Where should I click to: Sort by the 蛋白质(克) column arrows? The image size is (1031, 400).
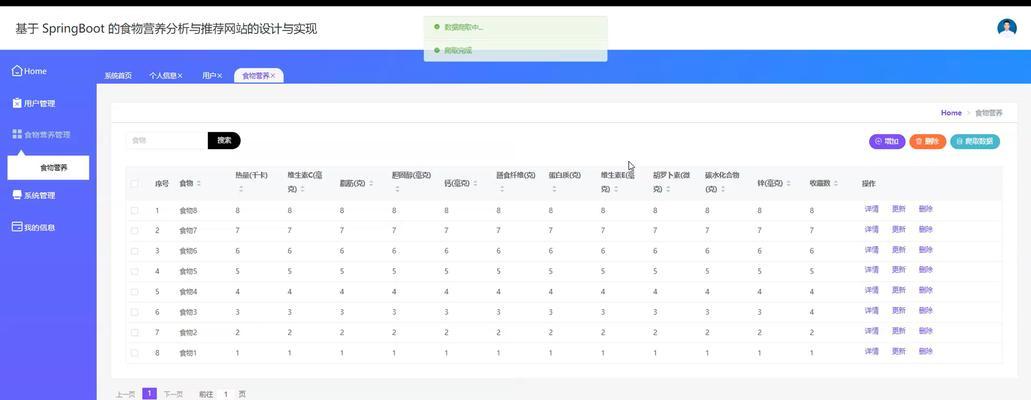coord(554,189)
